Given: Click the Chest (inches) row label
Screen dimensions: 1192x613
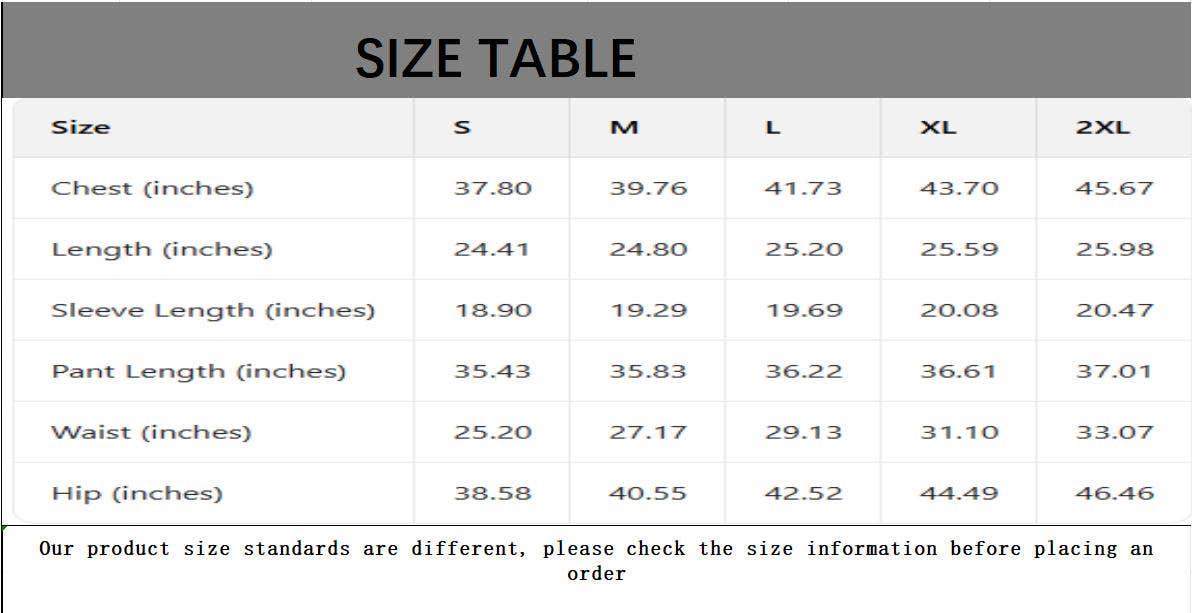Looking at the screenshot, I should (152, 188).
